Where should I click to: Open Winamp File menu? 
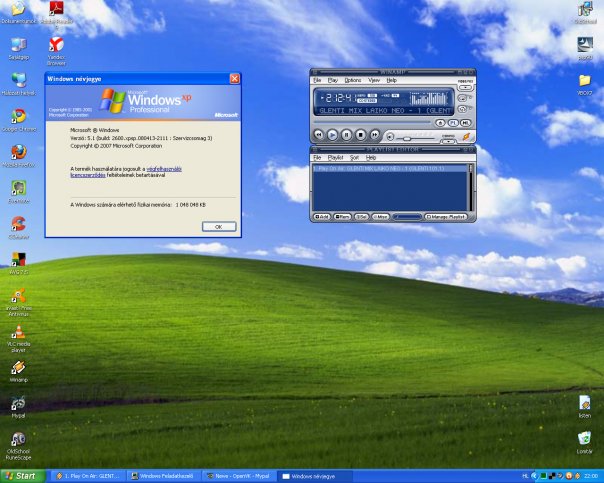pyautogui.click(x=317, y=80)
